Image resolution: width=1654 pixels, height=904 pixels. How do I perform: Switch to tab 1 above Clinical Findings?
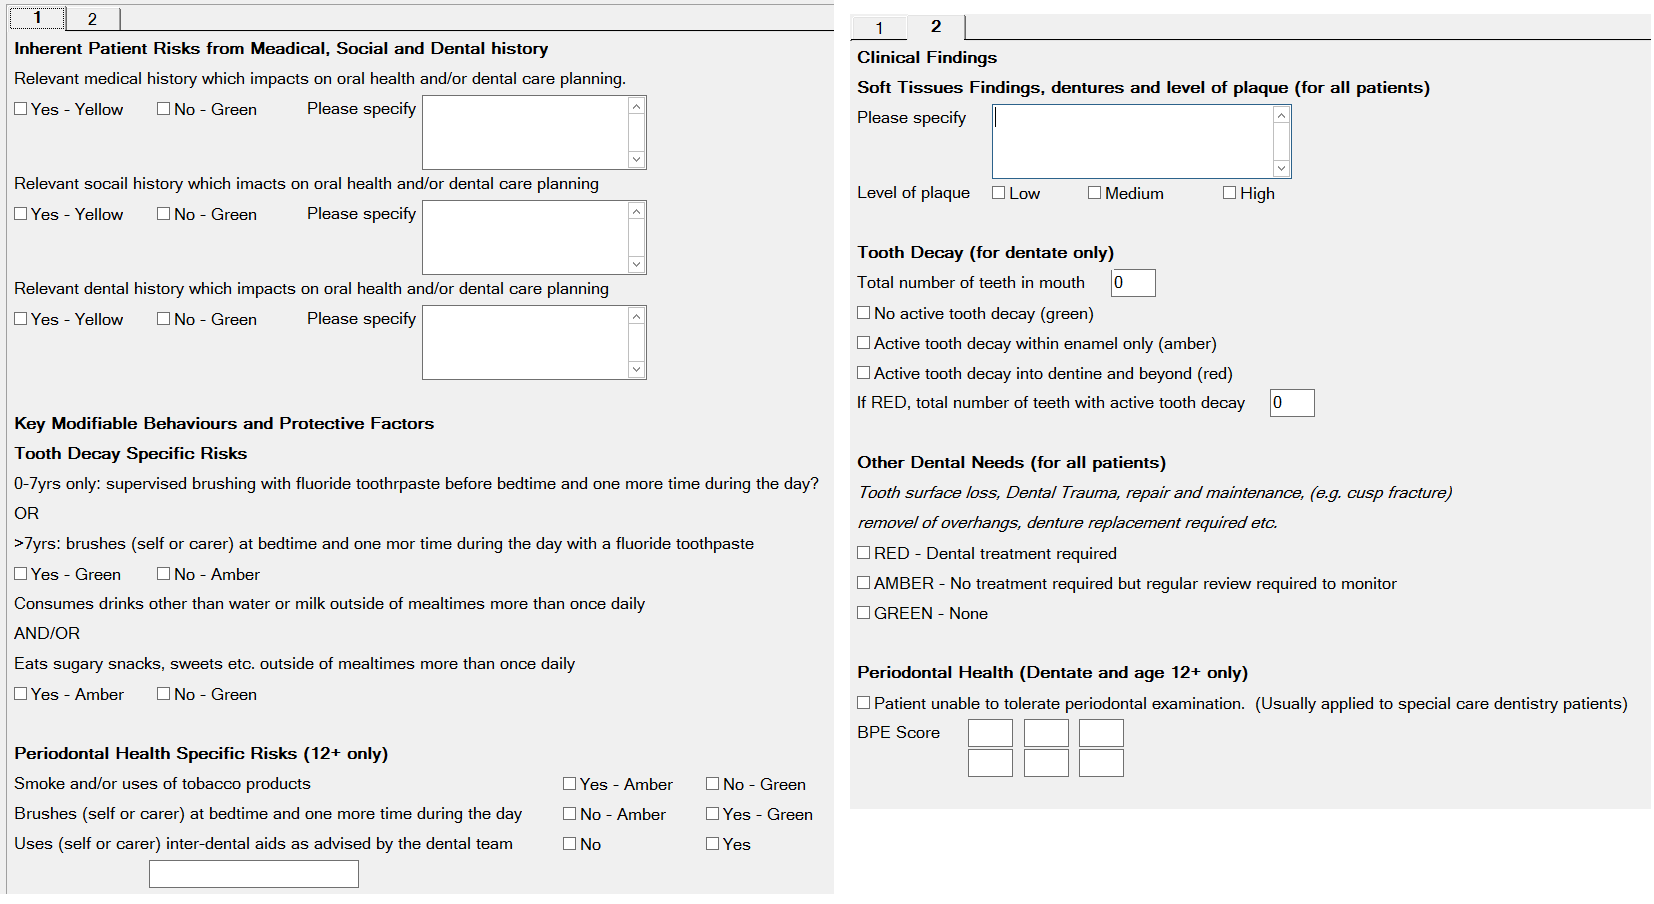click(x=879, y=28)
